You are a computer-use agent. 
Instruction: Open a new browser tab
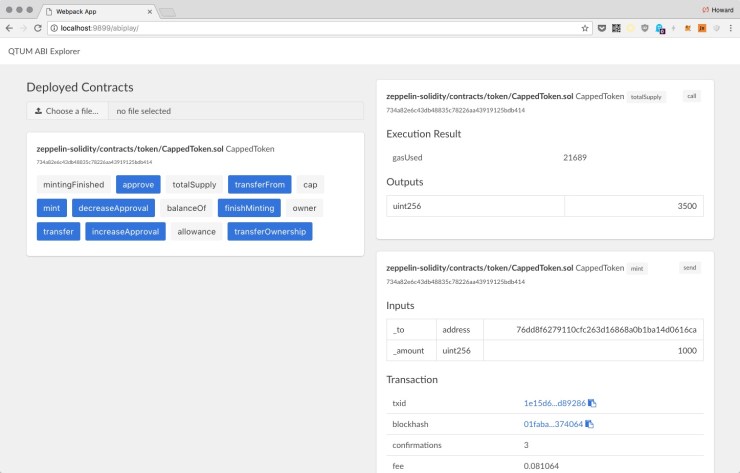(167, 10)
